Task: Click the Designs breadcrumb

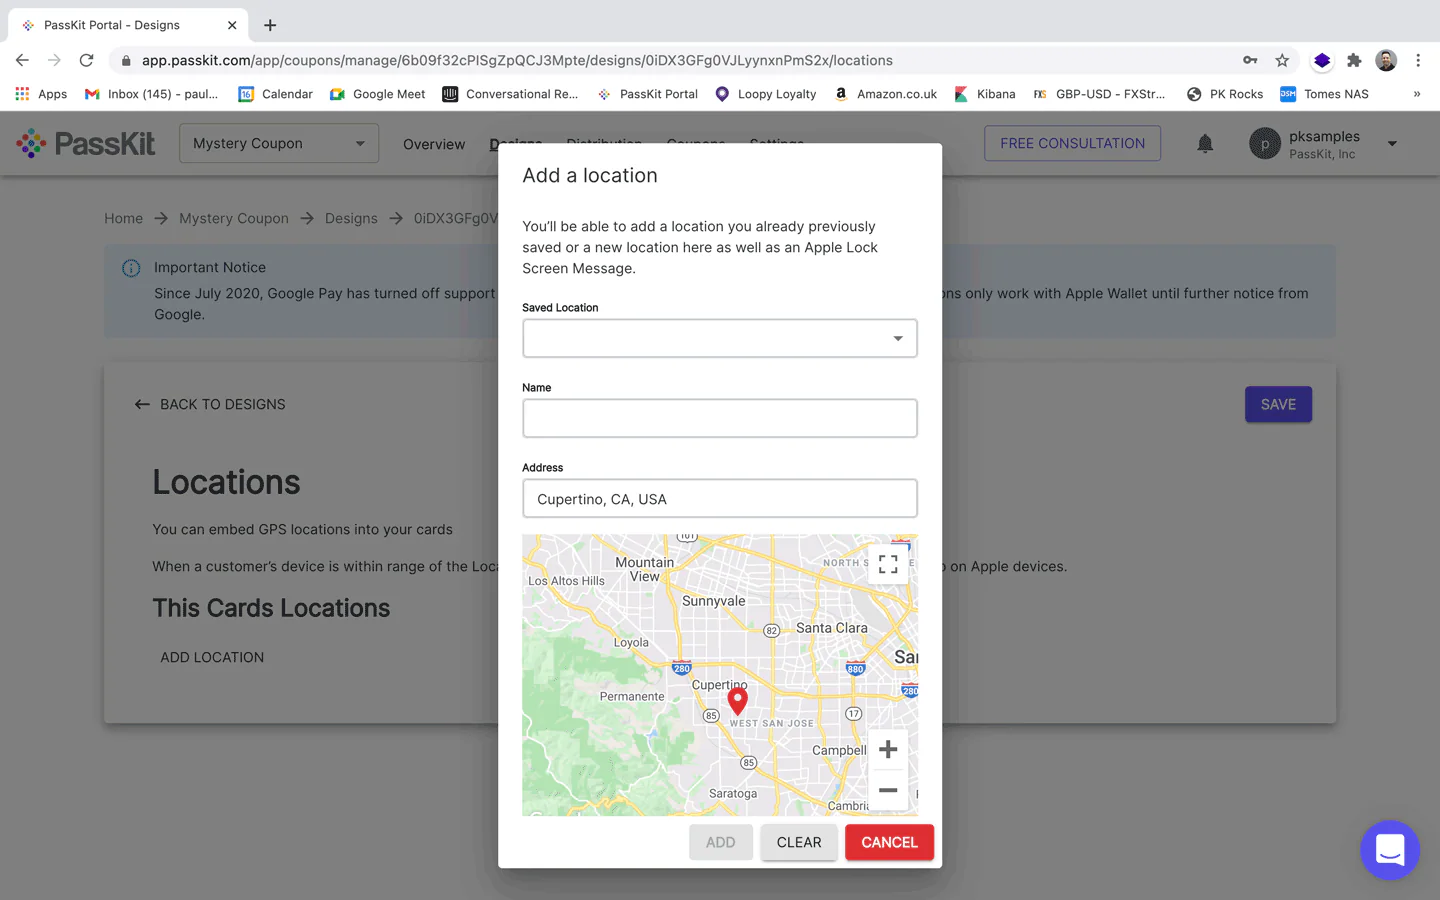Action: (x=351, y=218)
